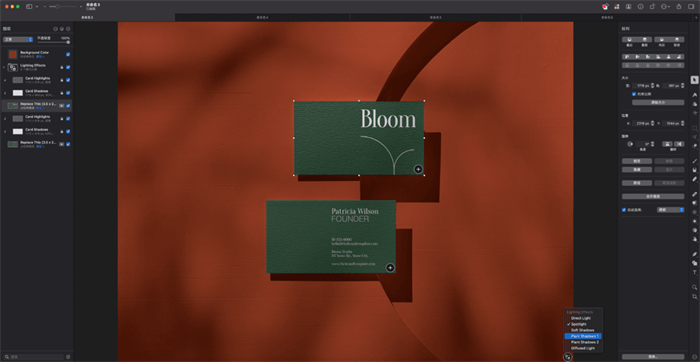The height and width of the screenshot is (362, 700).
Task: Expand the Lighting Effects layer group
Action: (x=4, y=67)
